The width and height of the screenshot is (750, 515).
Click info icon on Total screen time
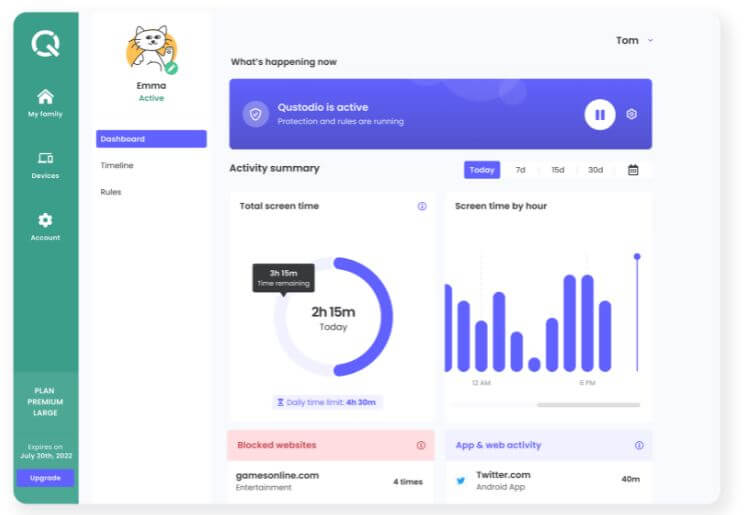(x=422, y=206)
